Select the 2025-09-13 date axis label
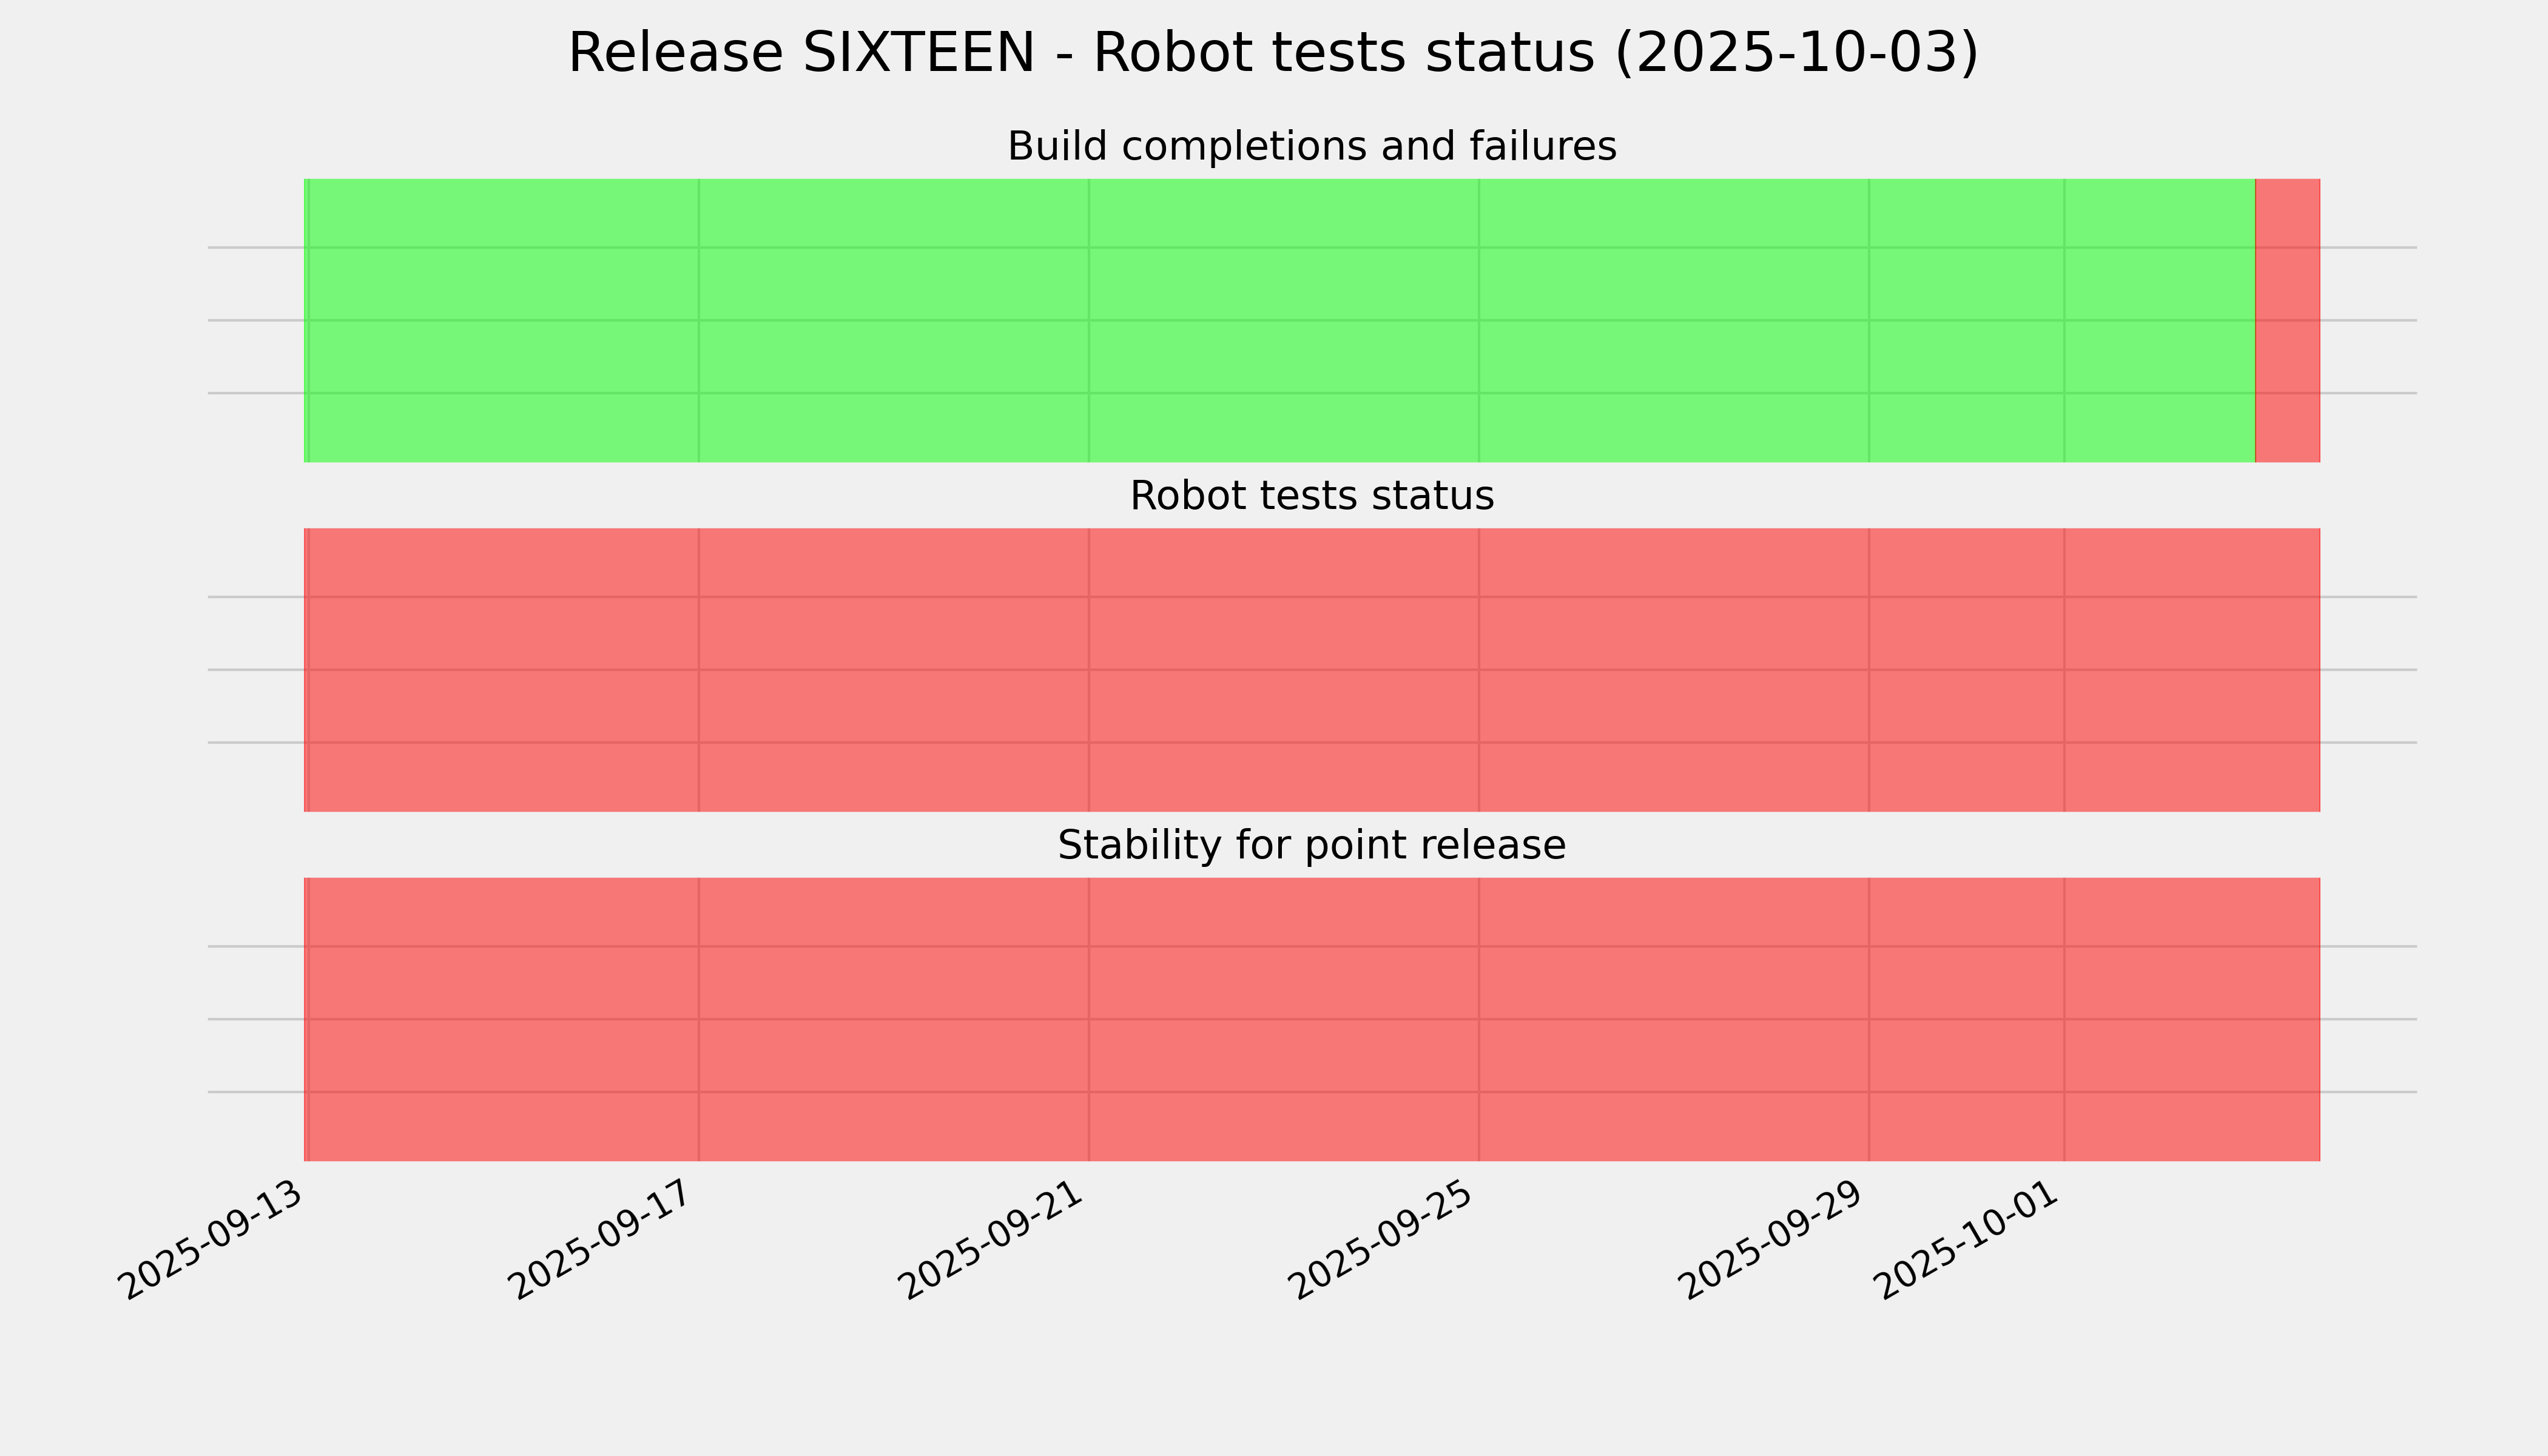The width and height of the screenshot is (2548, 1456). click(x=212, y=1243)
